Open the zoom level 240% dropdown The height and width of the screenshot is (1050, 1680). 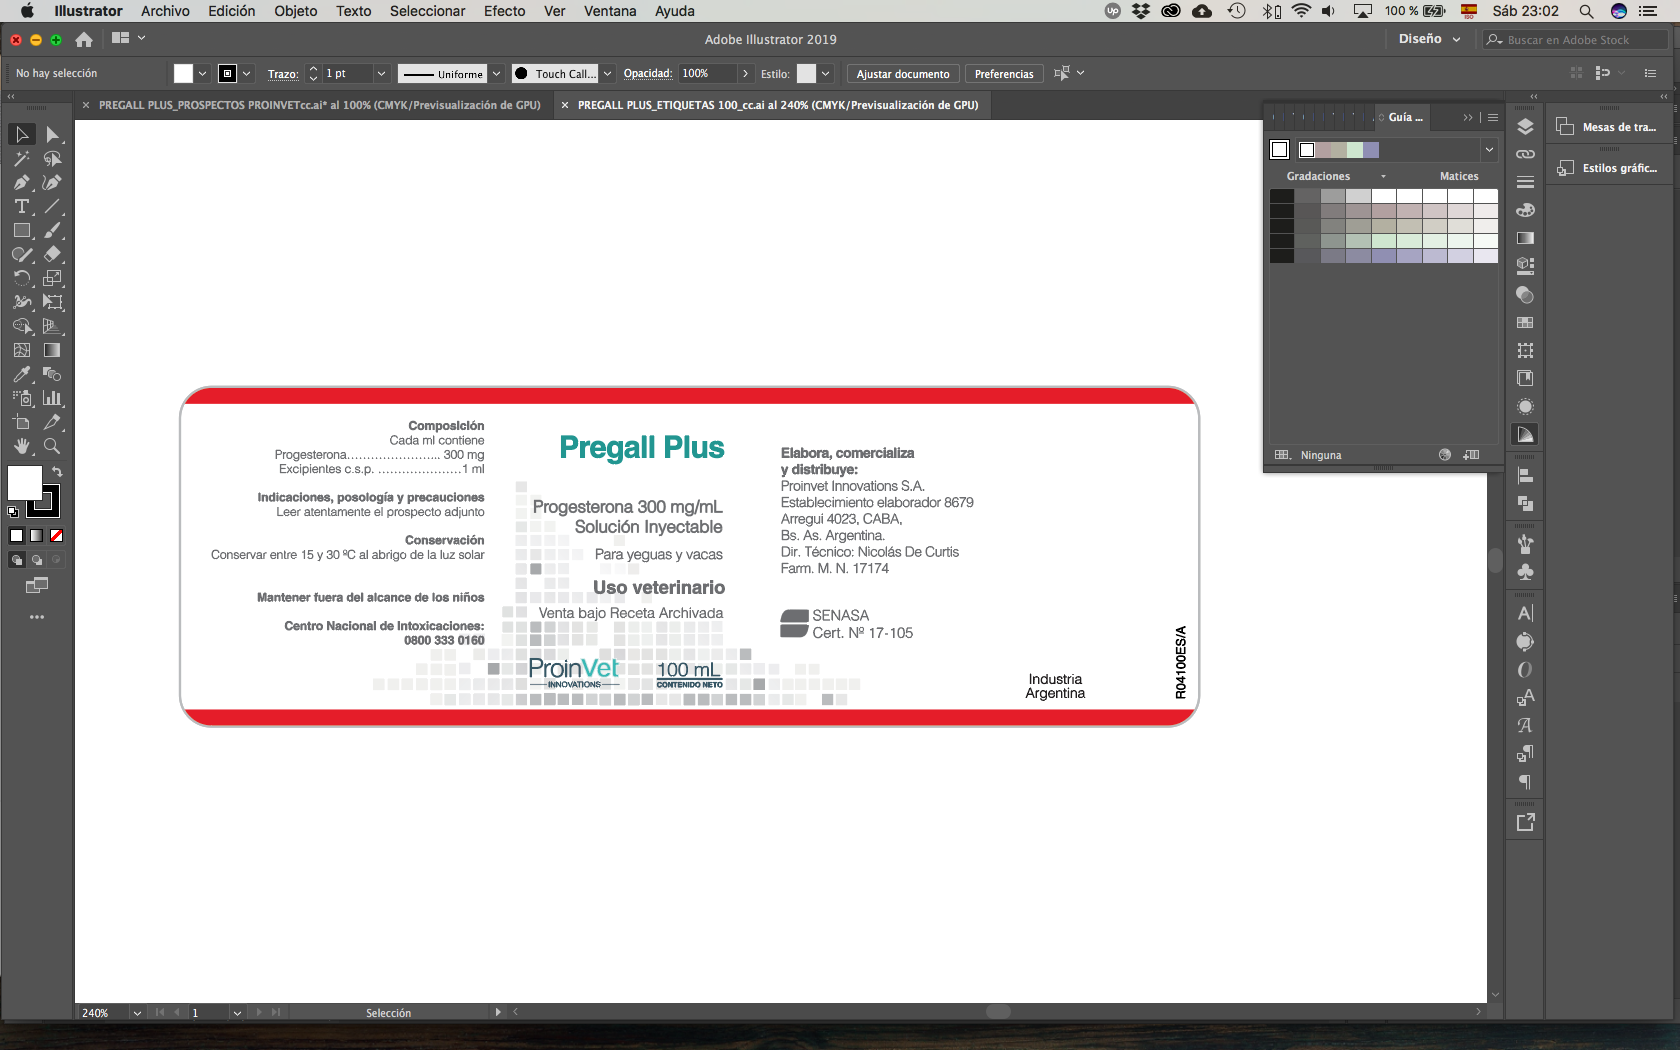point(137,1013)
